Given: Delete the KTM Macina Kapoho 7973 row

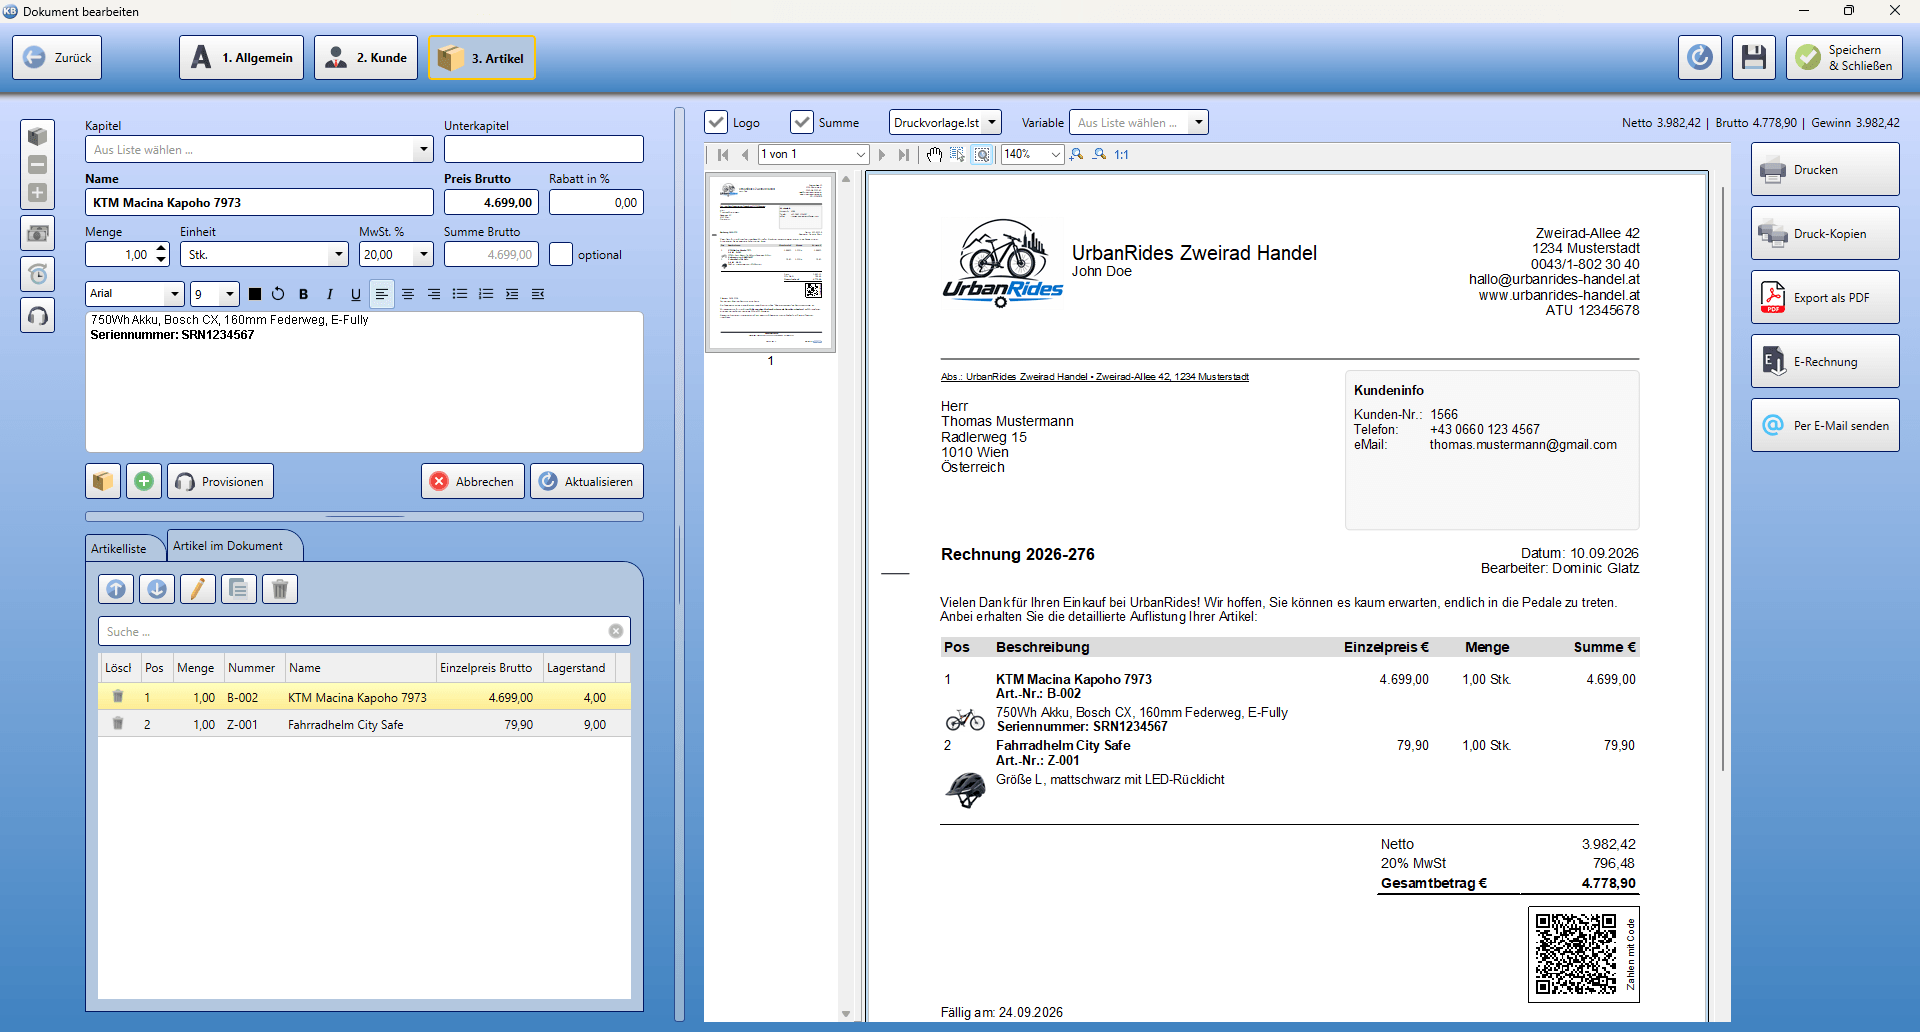Looking at the screenshot, I should click(118, 697).
